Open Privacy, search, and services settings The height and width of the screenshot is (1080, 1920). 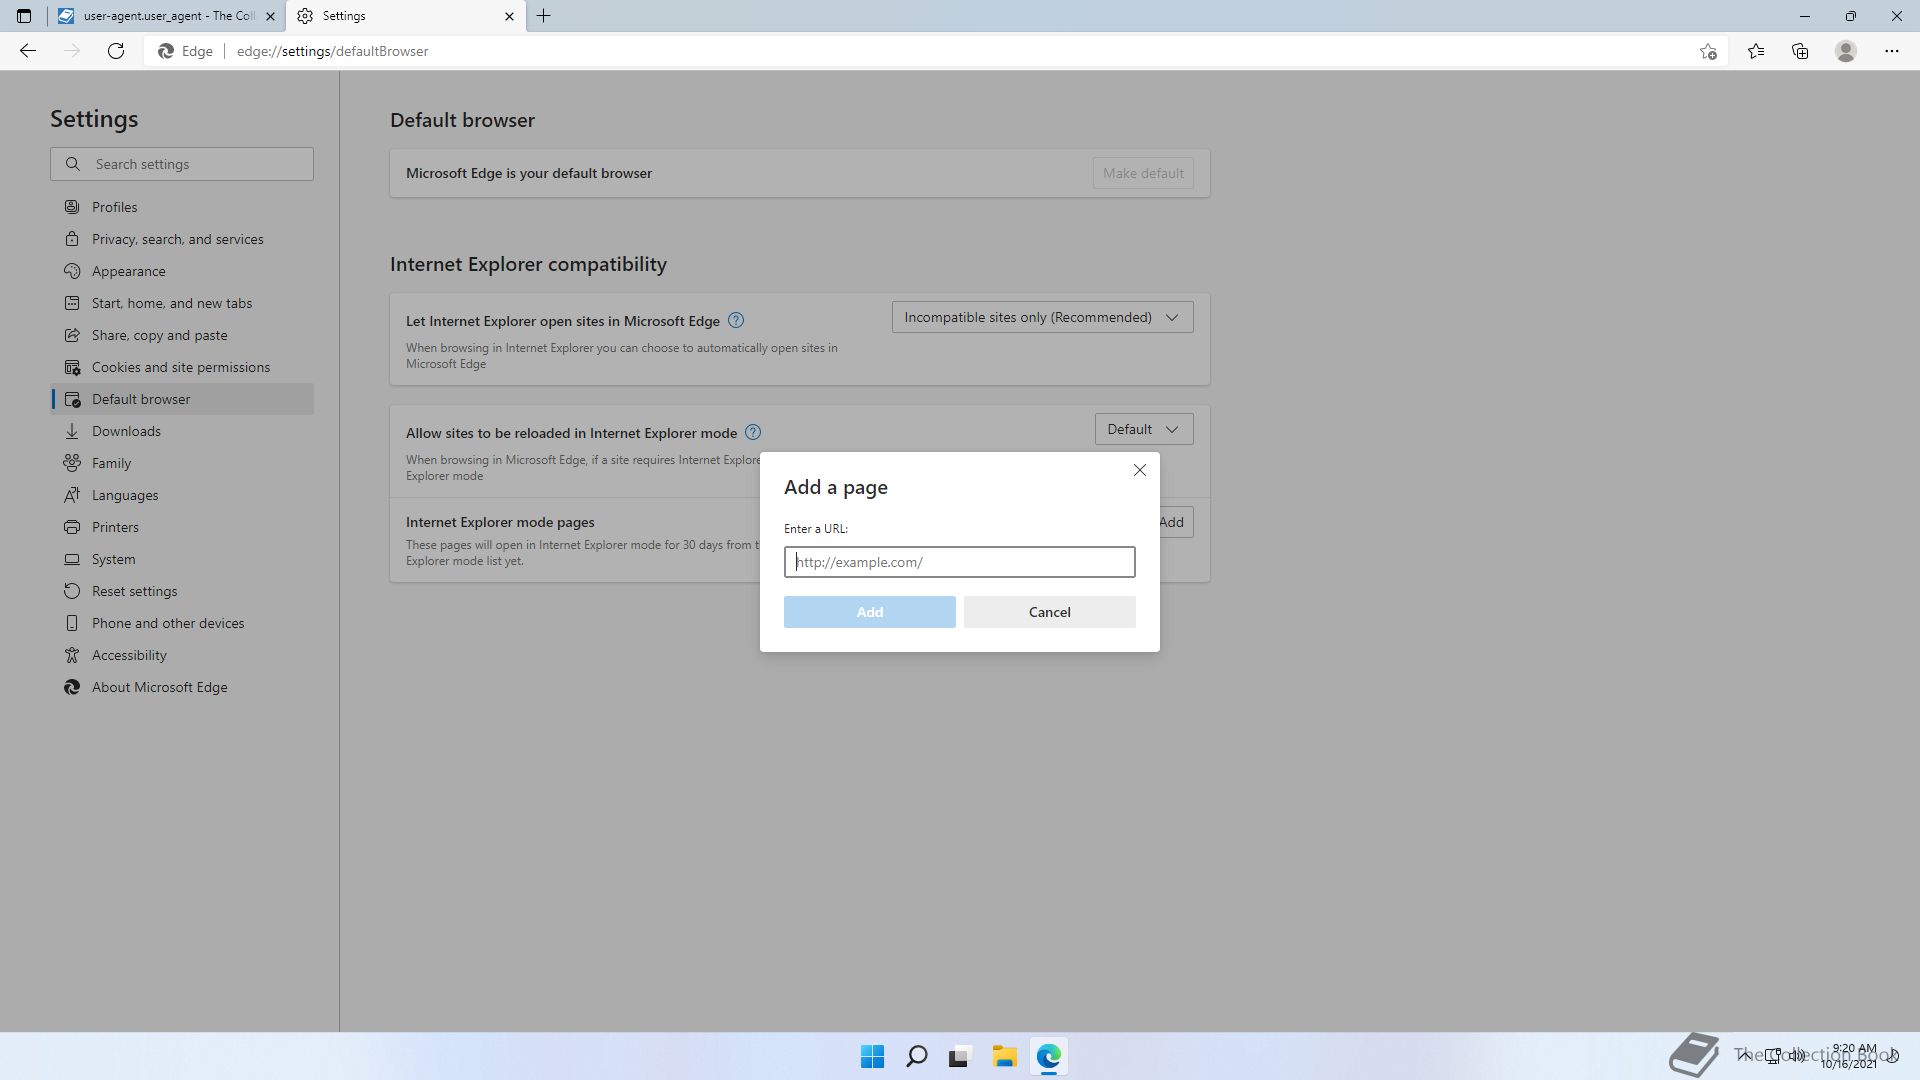[x=182, y=239]
